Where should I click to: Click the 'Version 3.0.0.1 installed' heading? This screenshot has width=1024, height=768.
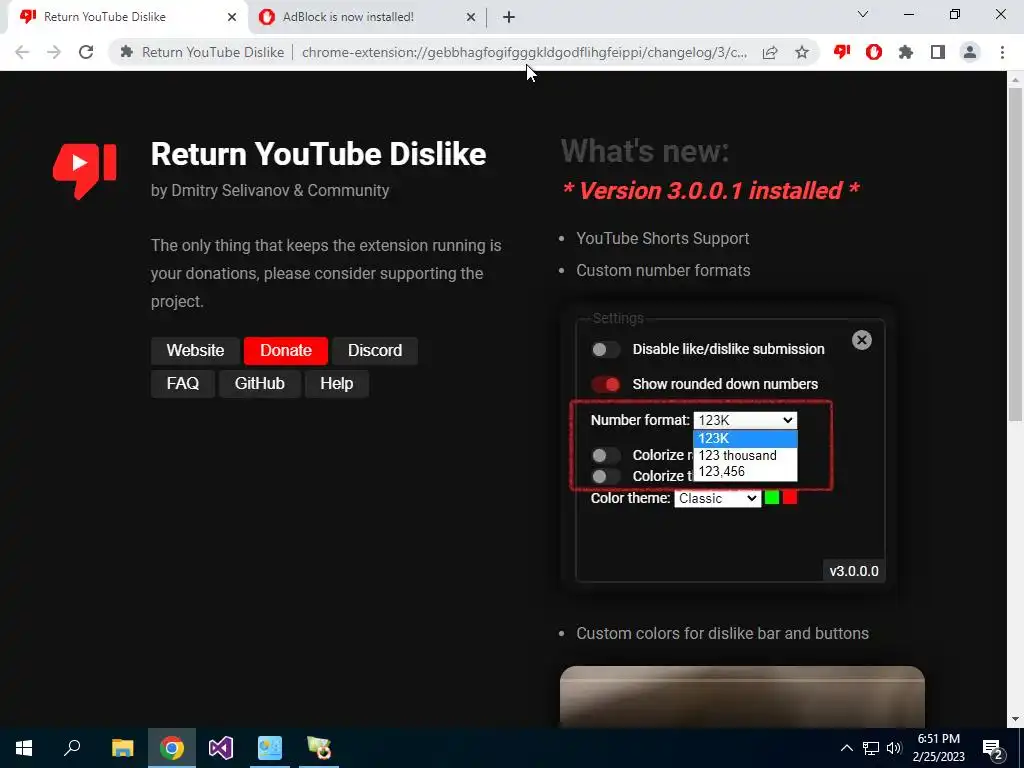711,191
